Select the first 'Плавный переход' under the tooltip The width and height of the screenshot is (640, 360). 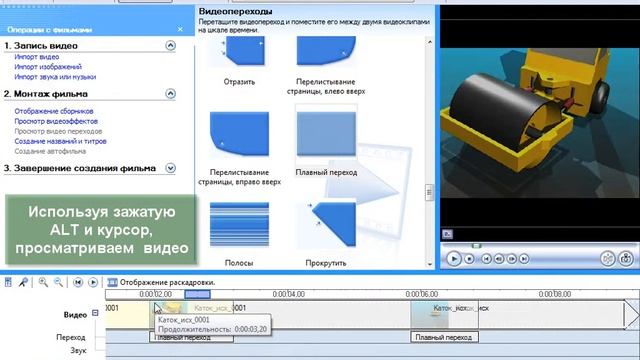click(191, 338)
